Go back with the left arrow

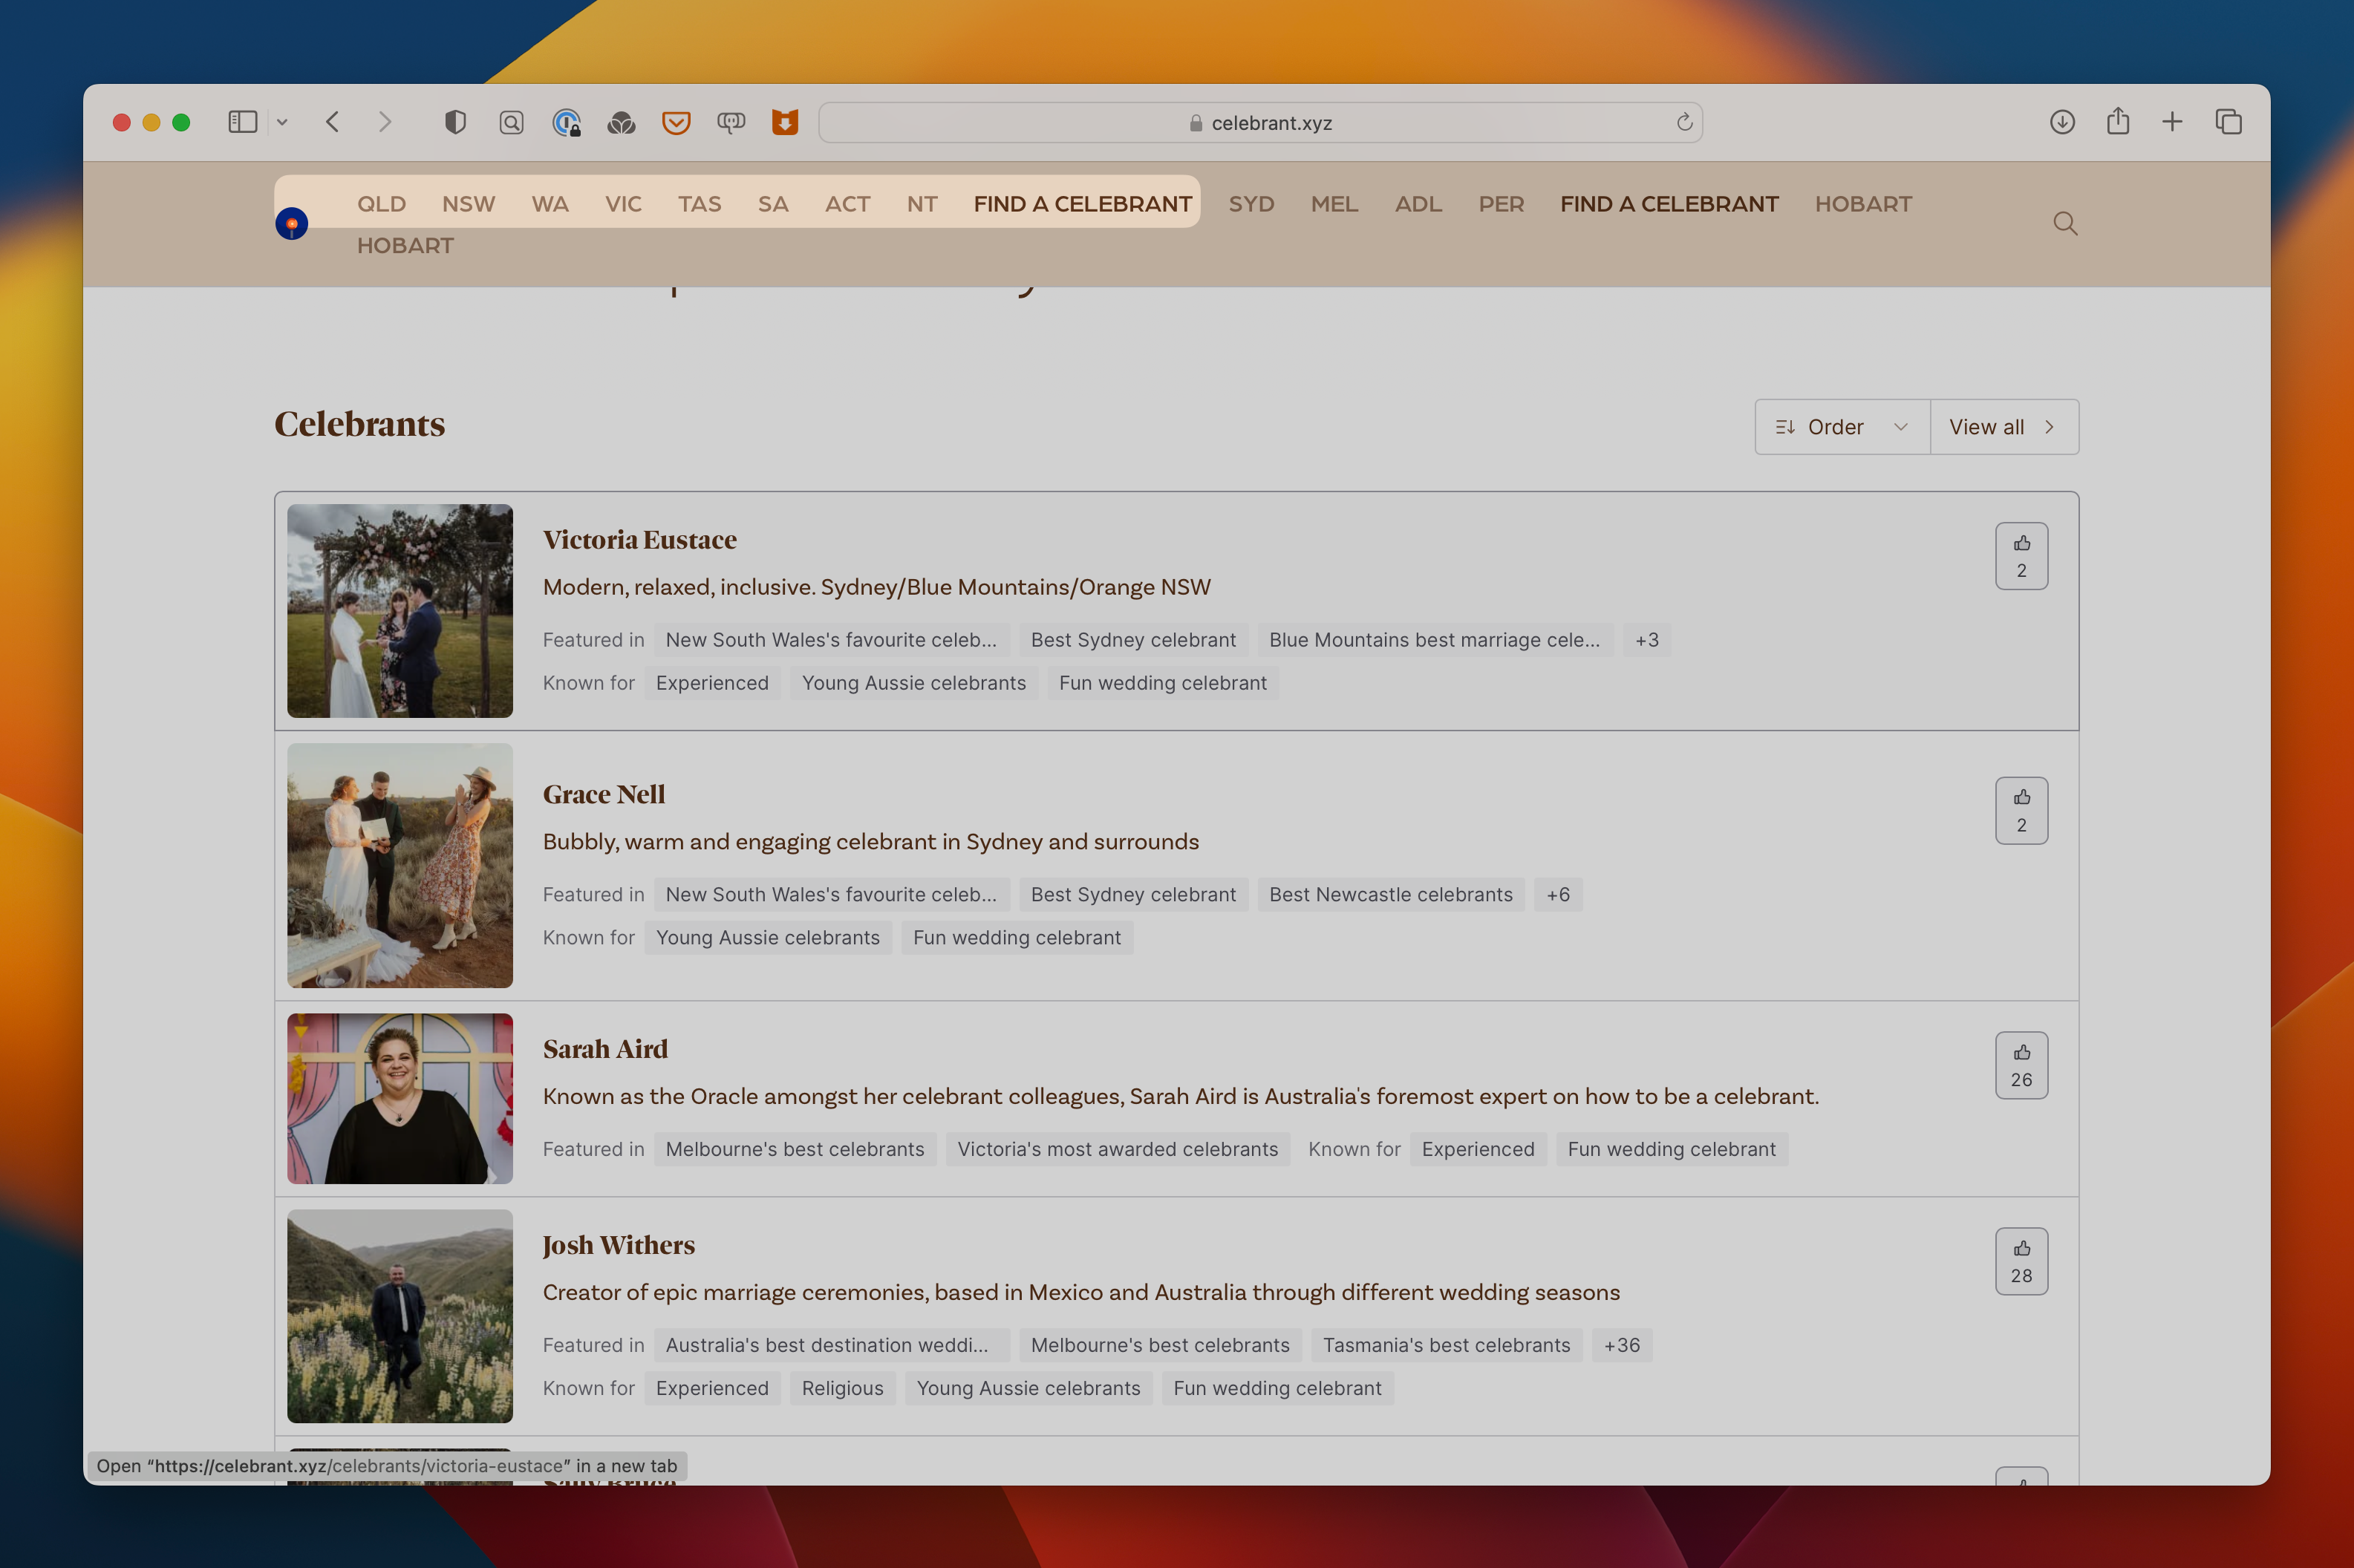click(333, 122)
